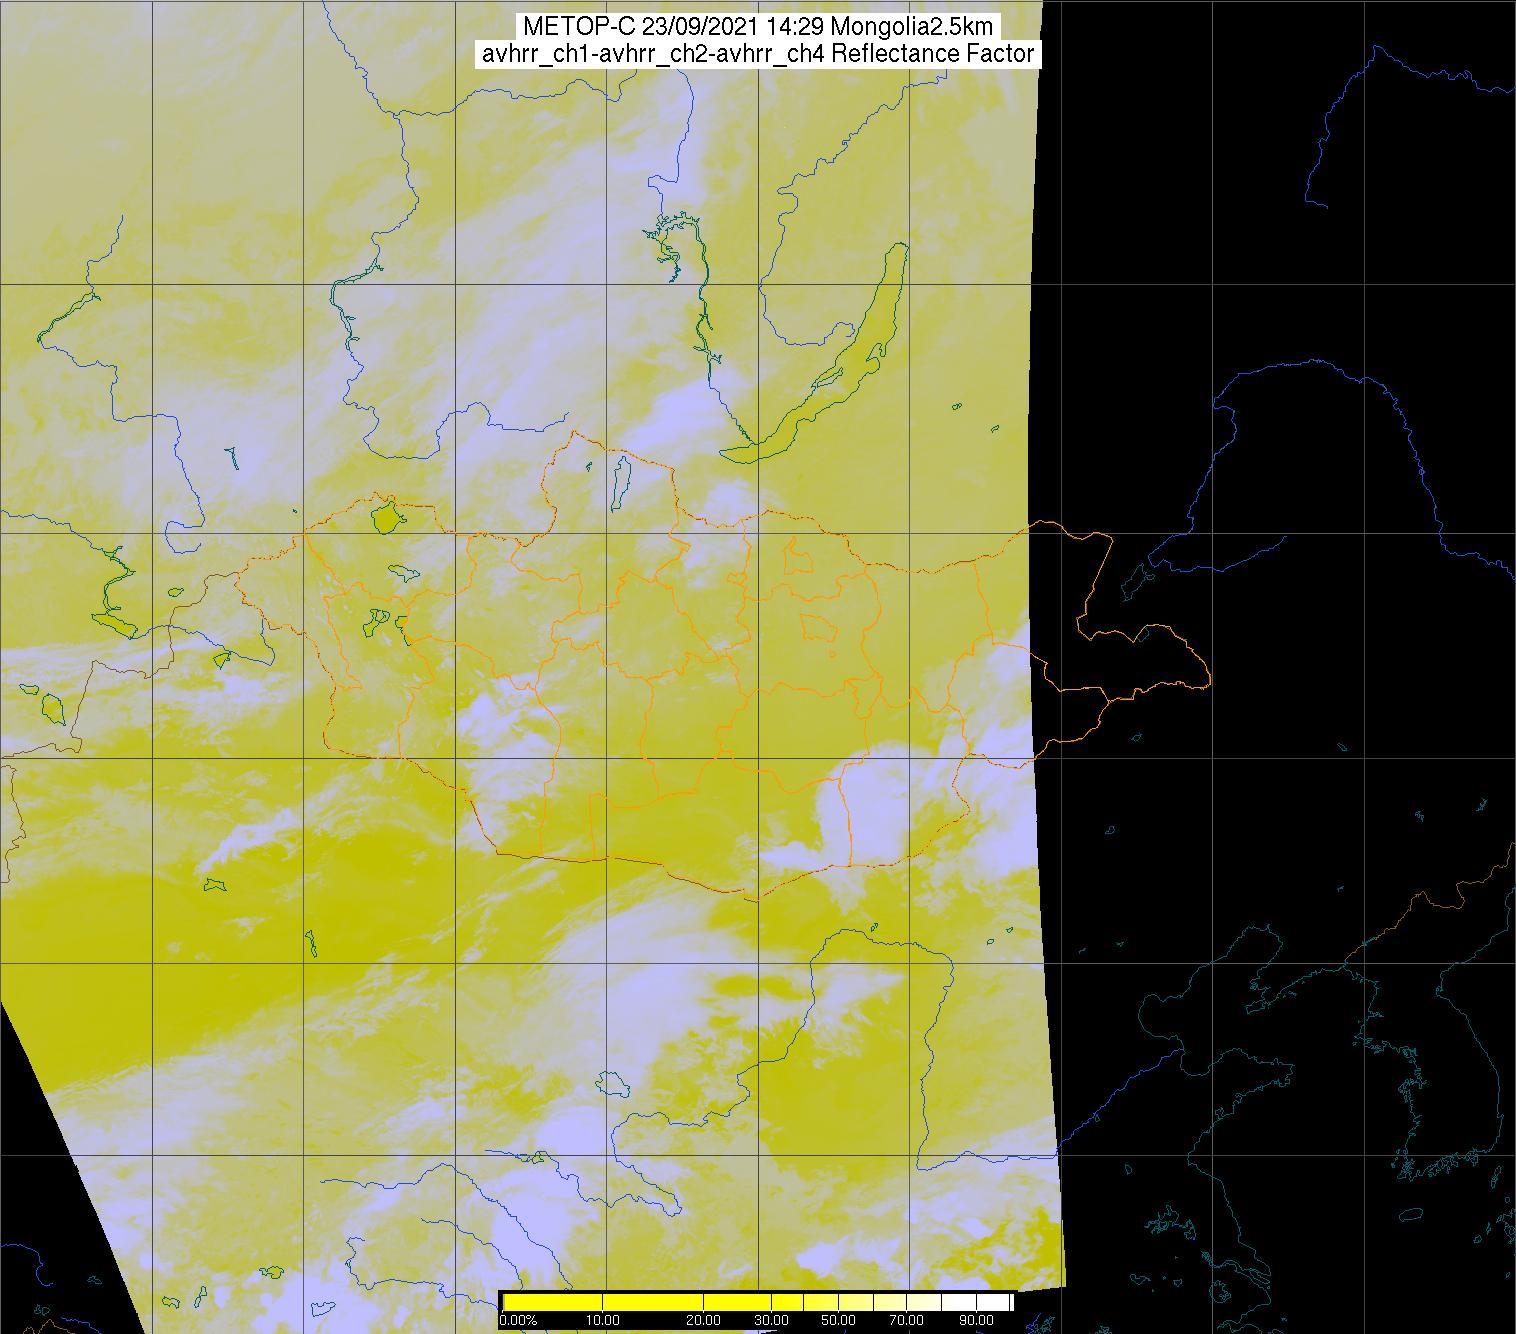Click the '70.00' legend label
Viewport: 1516px width, 1334px height.
pos(907,1320)
